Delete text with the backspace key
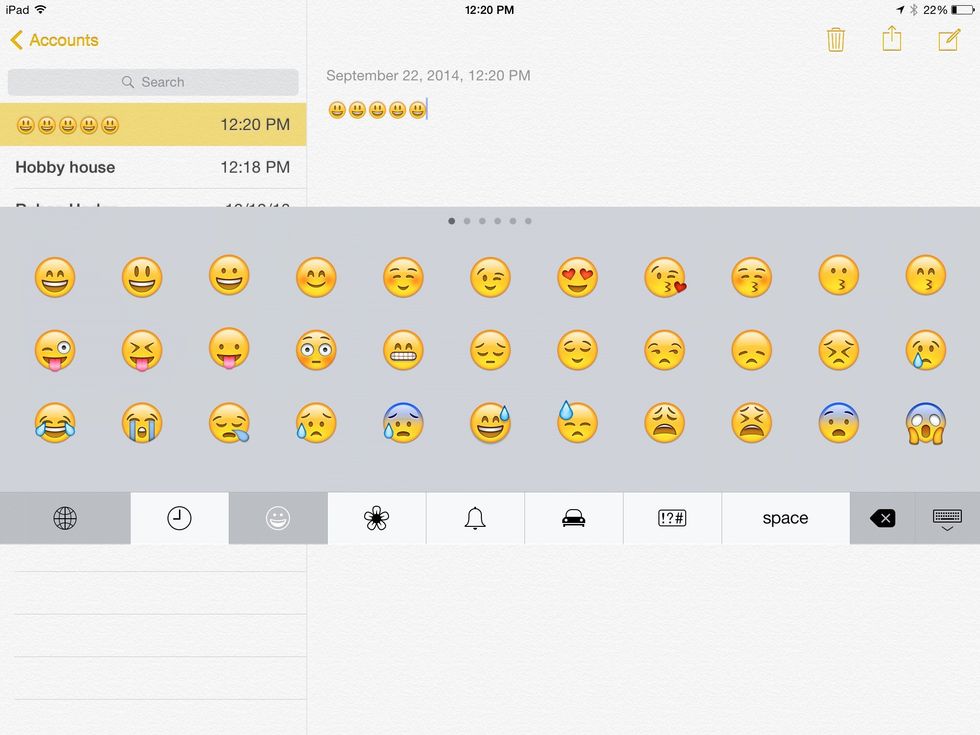The height and width of the screenshot is (735, 980). 881,518
